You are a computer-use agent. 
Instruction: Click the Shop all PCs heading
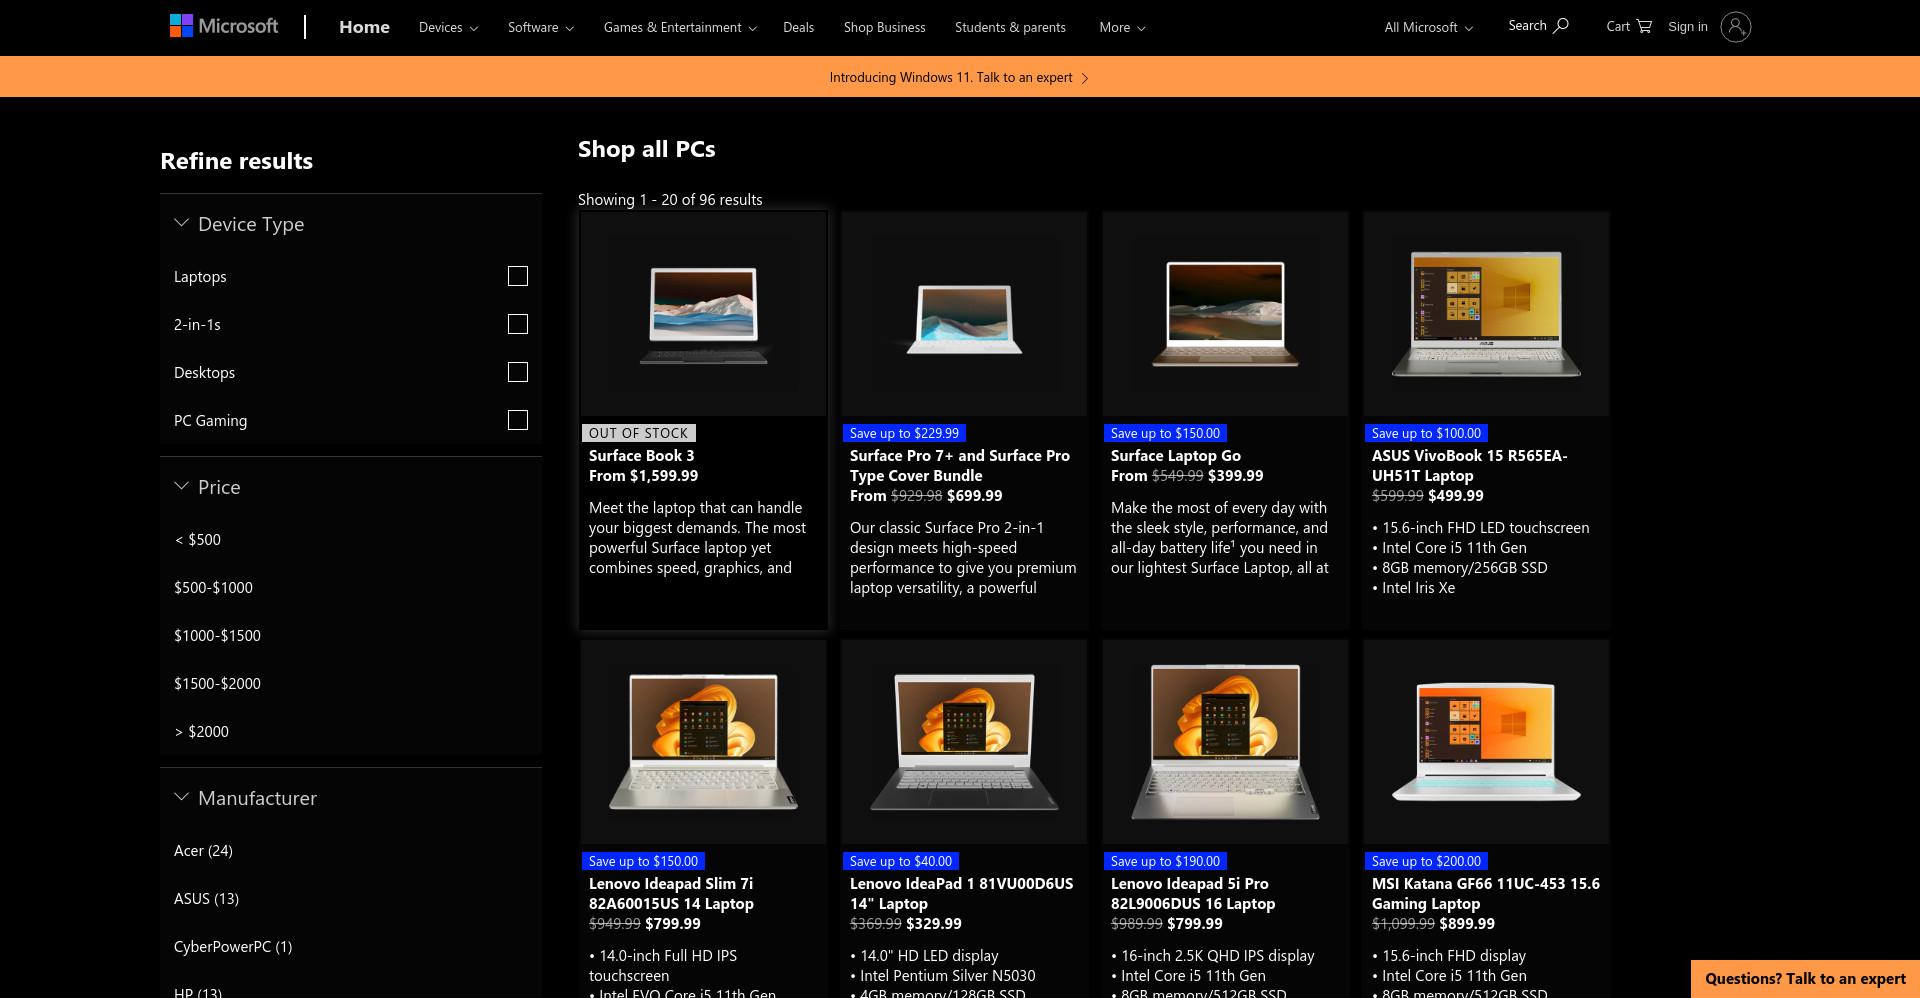click(646, 149)
